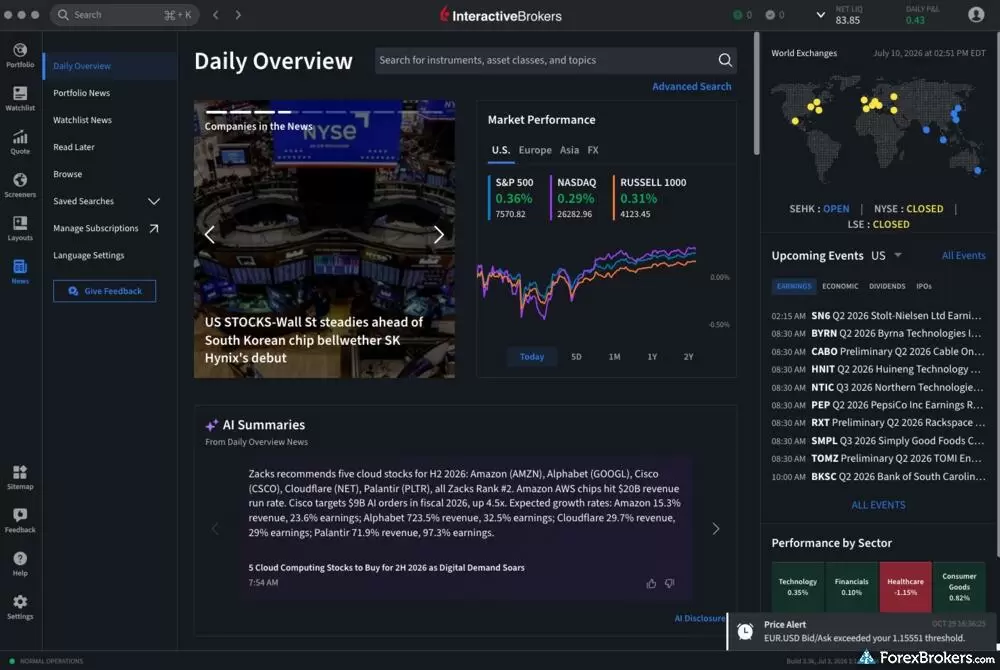Open the 5 Cloud Computing Stocks article

click(x=386, y=567)
